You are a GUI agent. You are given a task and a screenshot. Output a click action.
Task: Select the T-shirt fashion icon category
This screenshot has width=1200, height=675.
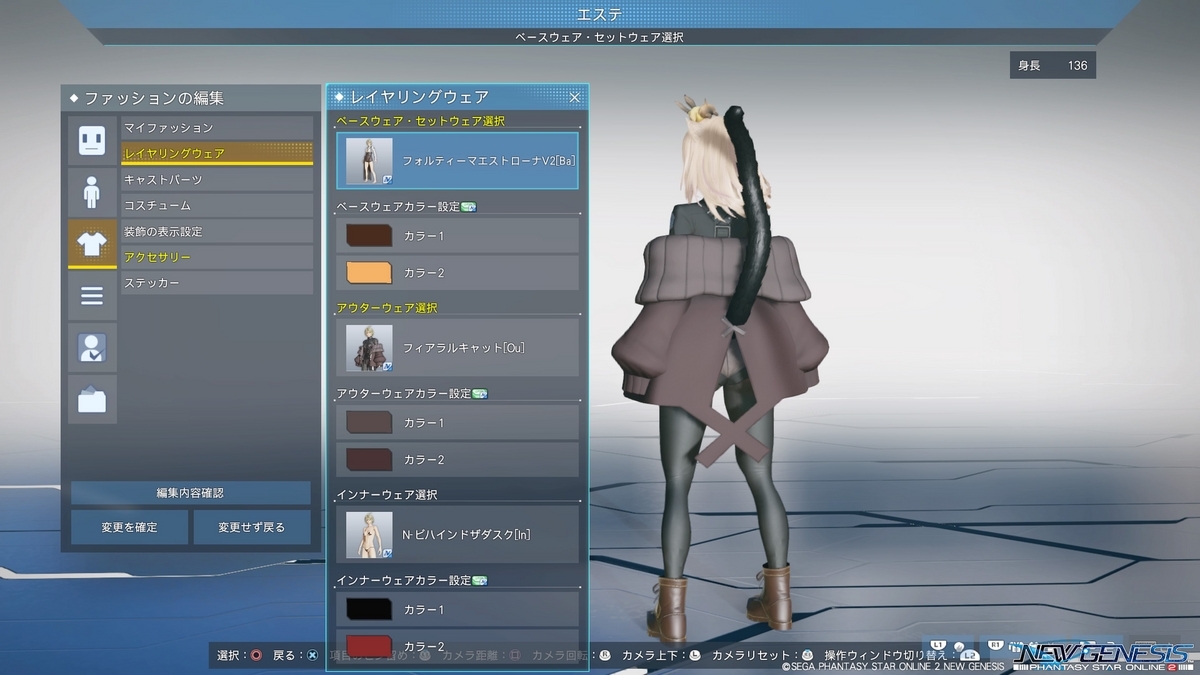point(92,244)
